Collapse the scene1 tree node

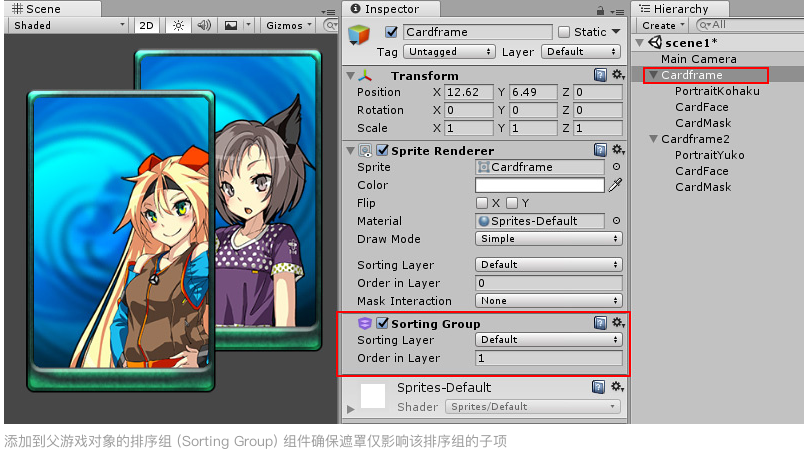640,43
